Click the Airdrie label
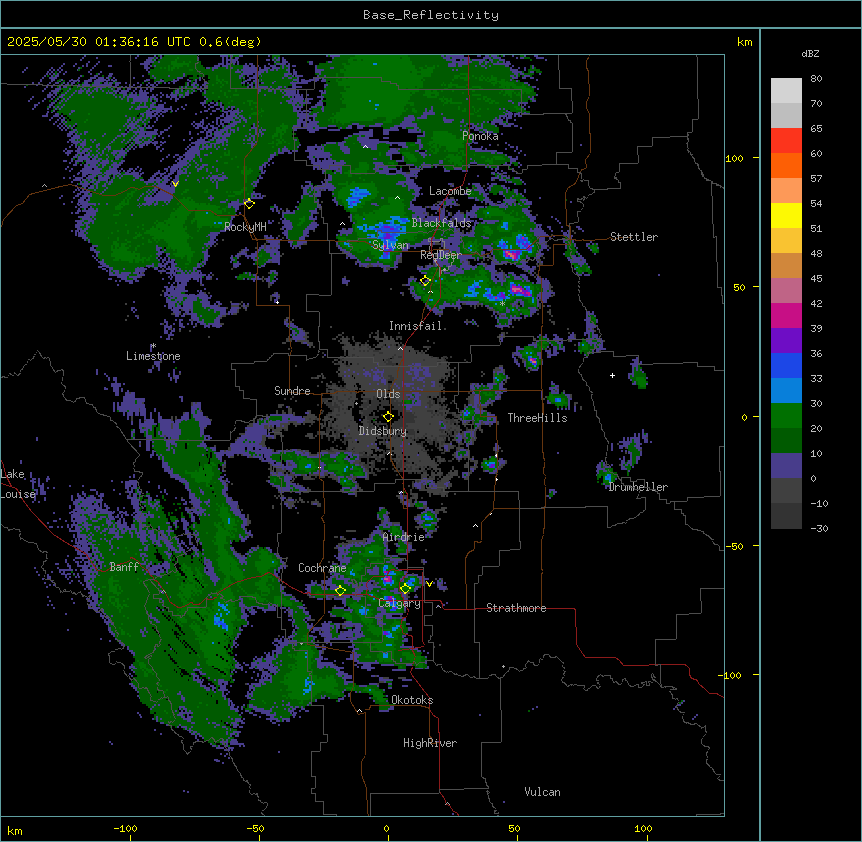Image resolution: width=862 pixels, height=842 pixels. (x=404, y=537)
